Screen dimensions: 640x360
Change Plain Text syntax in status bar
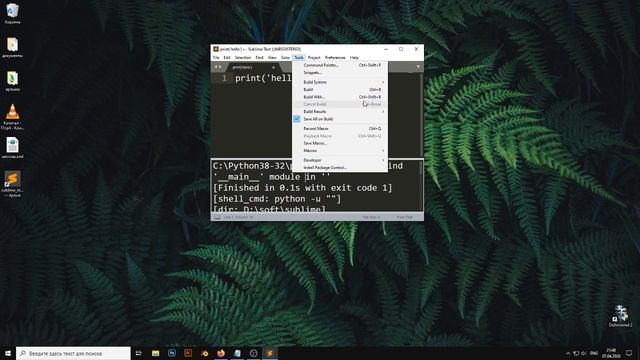[404, 217]
